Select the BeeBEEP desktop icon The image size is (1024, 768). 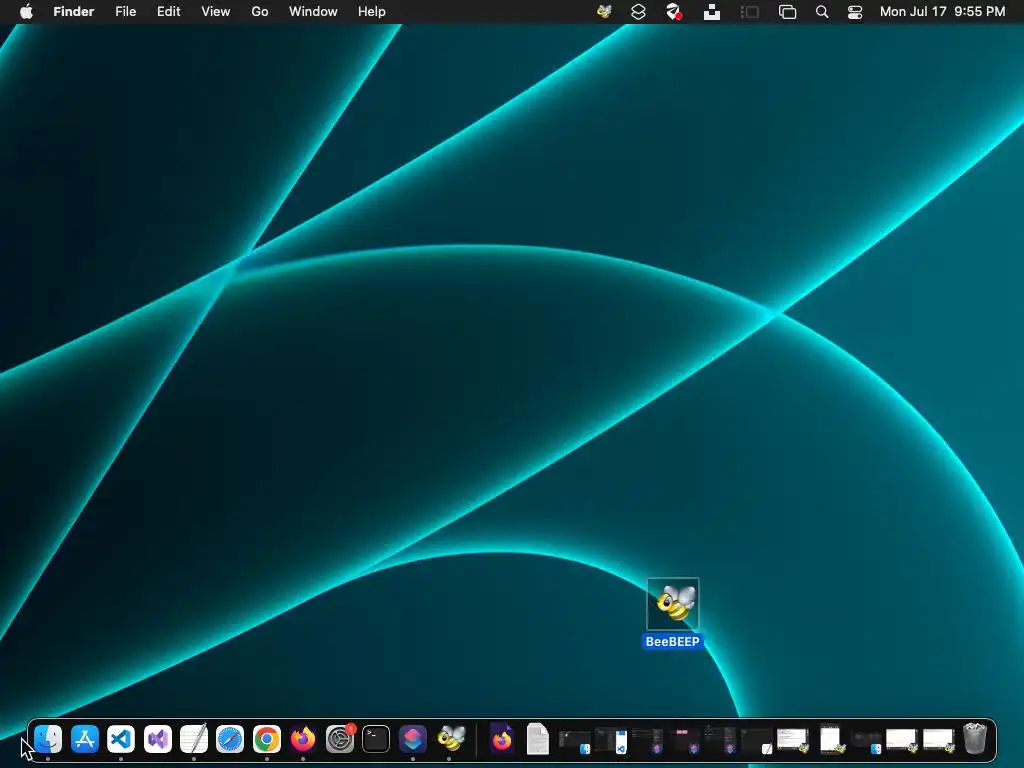673,603
